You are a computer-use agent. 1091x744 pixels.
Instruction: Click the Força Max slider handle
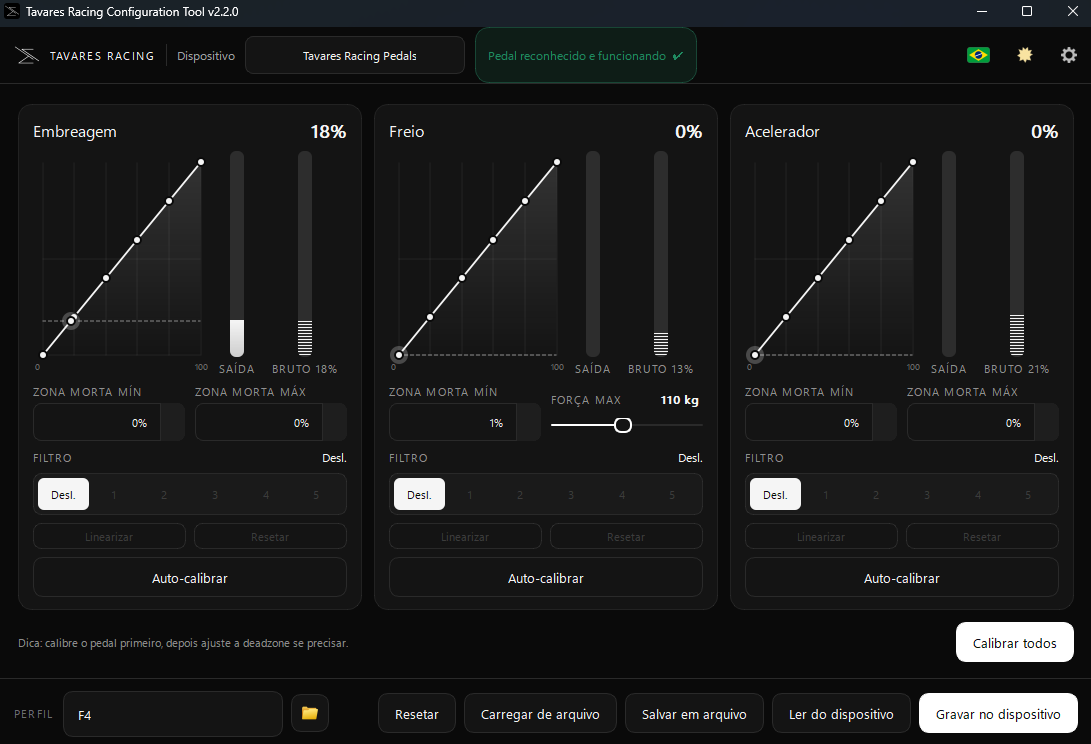[623, 425]
